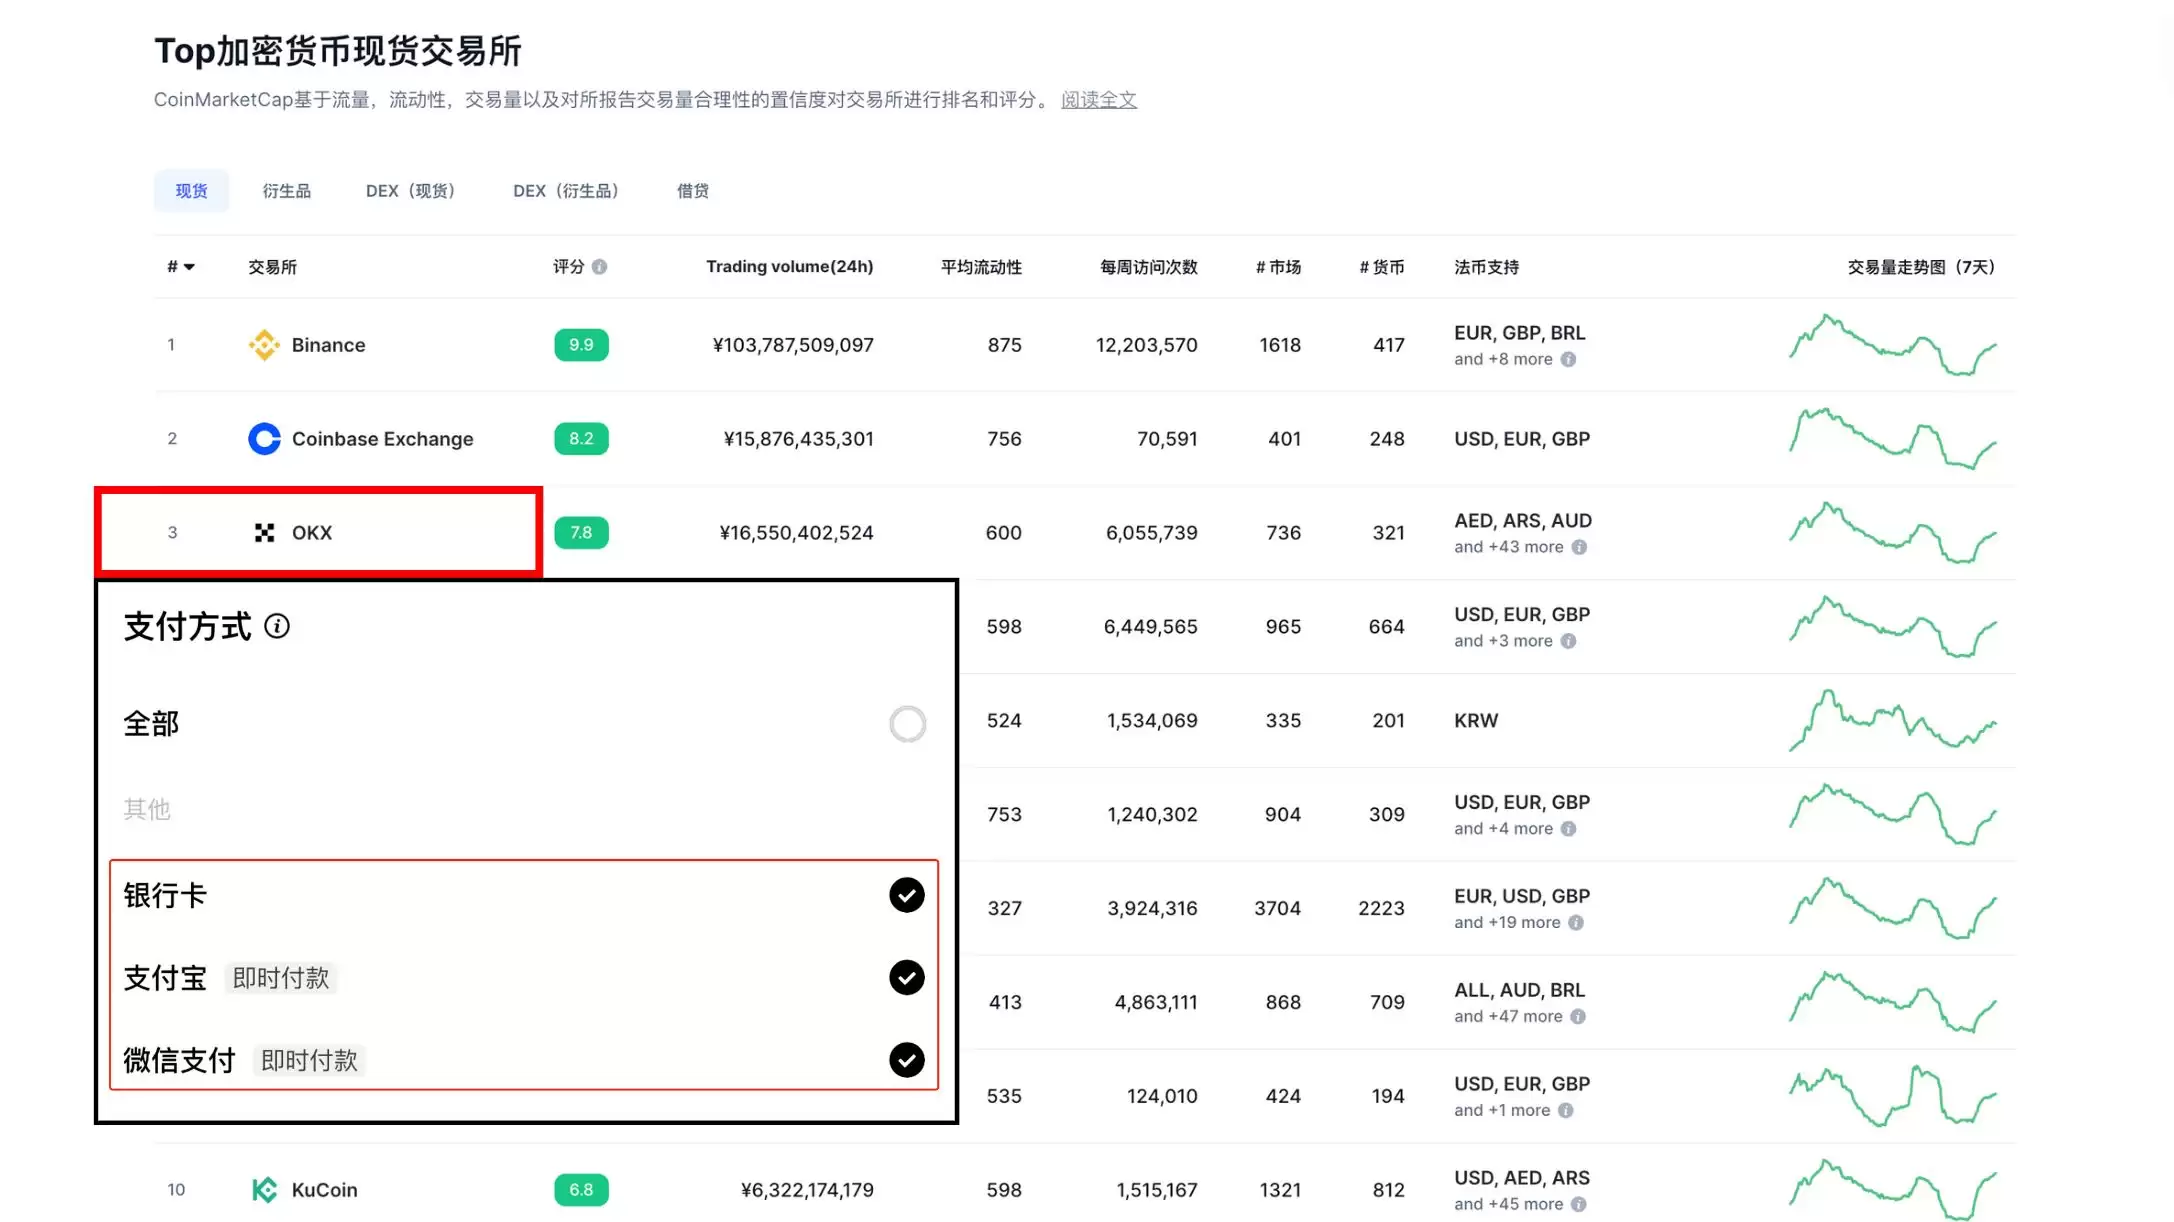Click the 阅读全文 link
The width and height of the screenshot is (2174, 1222).
click(x=1098, y=100)
